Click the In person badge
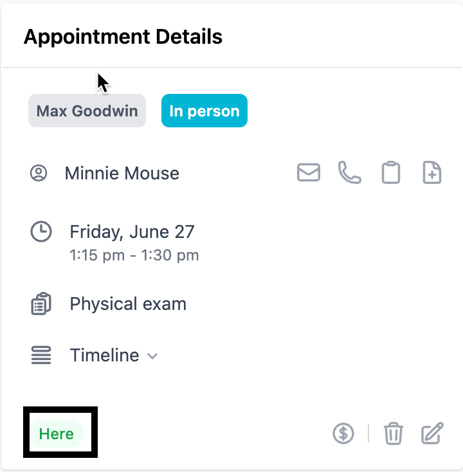Screen dimensions: 463x472 (204, 111)
